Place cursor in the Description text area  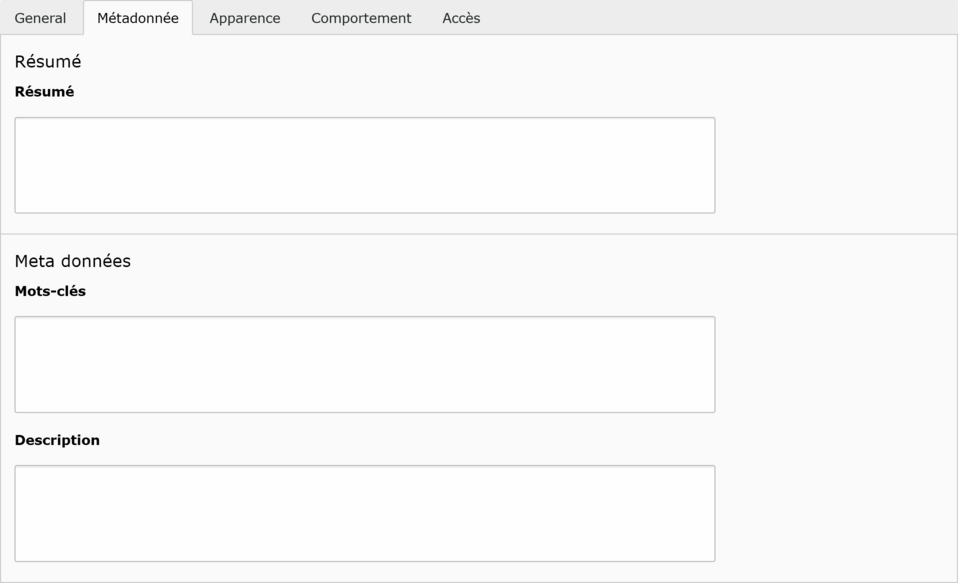pos(364,513)
